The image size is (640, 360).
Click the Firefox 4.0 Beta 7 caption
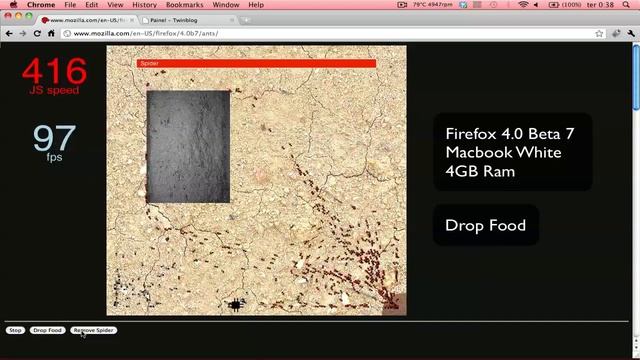(513, 152)
